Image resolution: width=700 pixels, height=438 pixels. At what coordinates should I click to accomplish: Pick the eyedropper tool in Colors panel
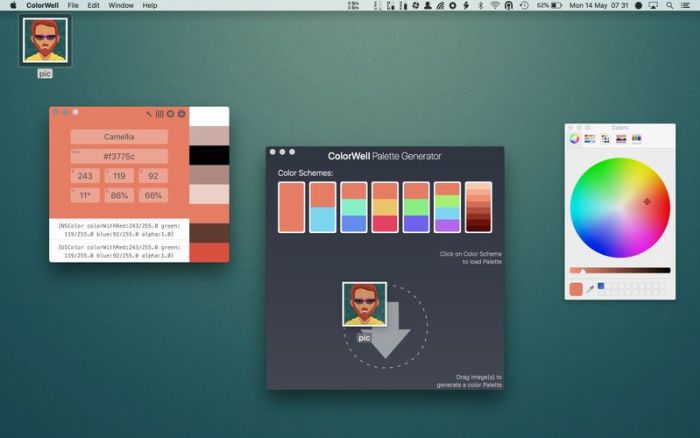[590, 289]
